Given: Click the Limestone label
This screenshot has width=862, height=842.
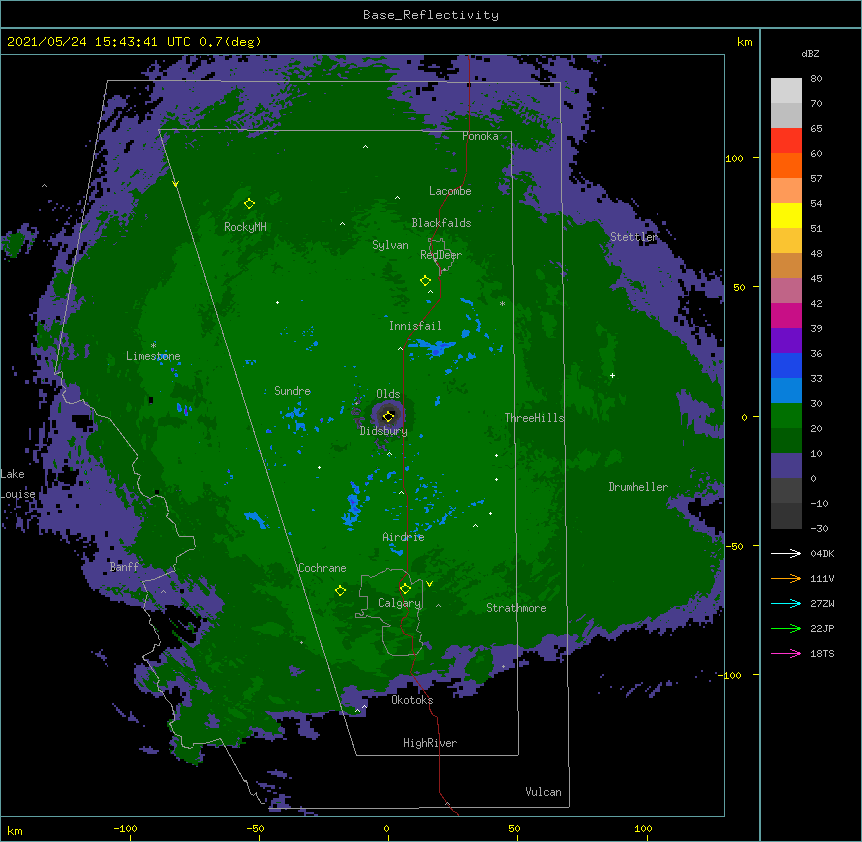Looking at the screenshot, I should [153, 356].
